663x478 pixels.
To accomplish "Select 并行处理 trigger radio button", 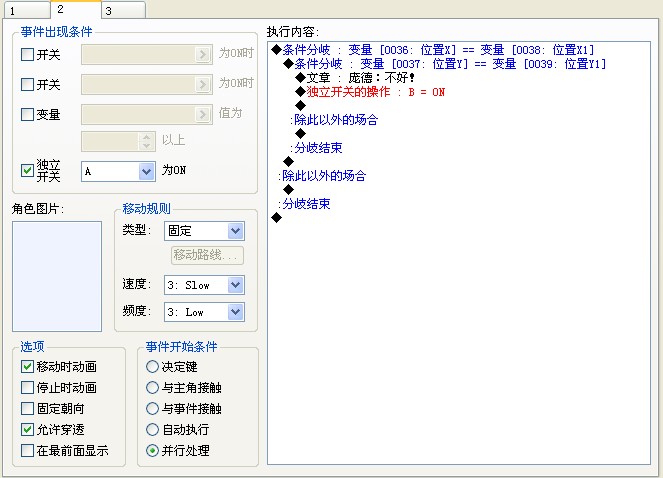I will point(152,451).
